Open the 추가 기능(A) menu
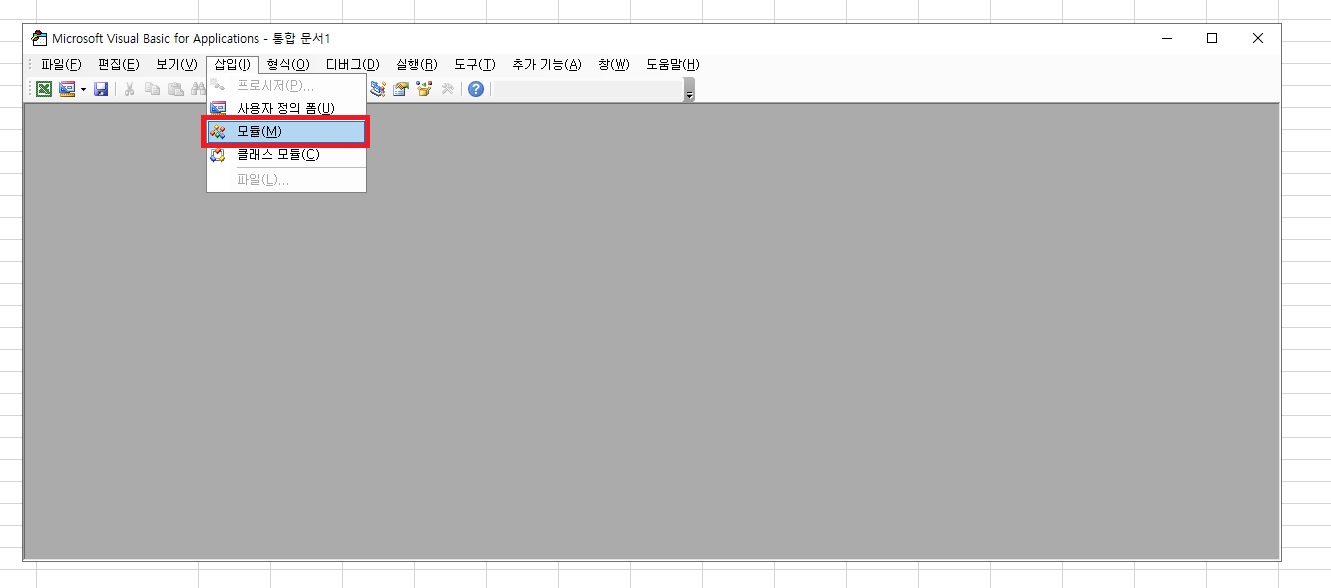 click(x=546, y=64)
